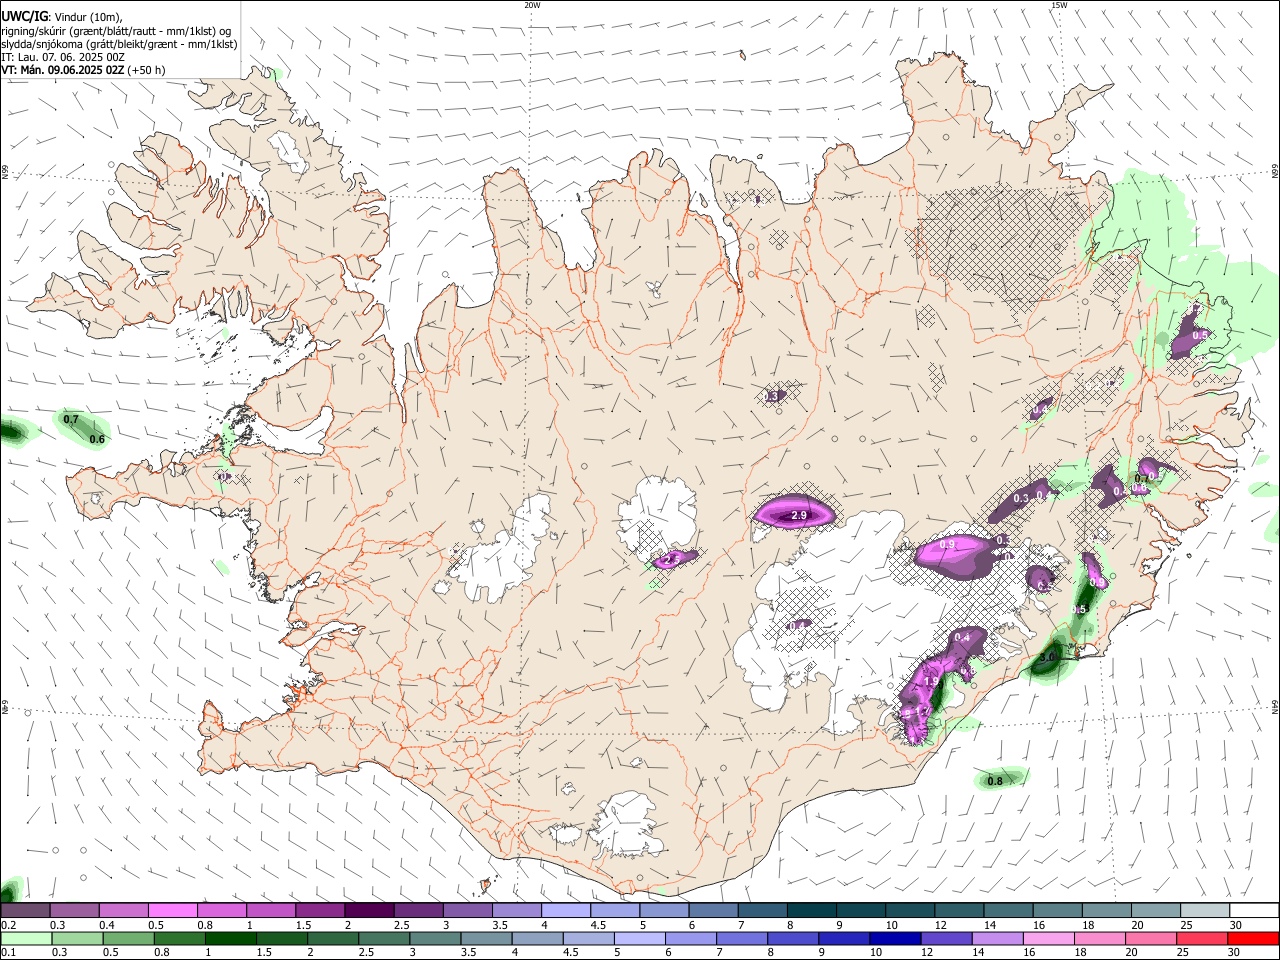Click the 20W longitude label at top

pos(532,5)
